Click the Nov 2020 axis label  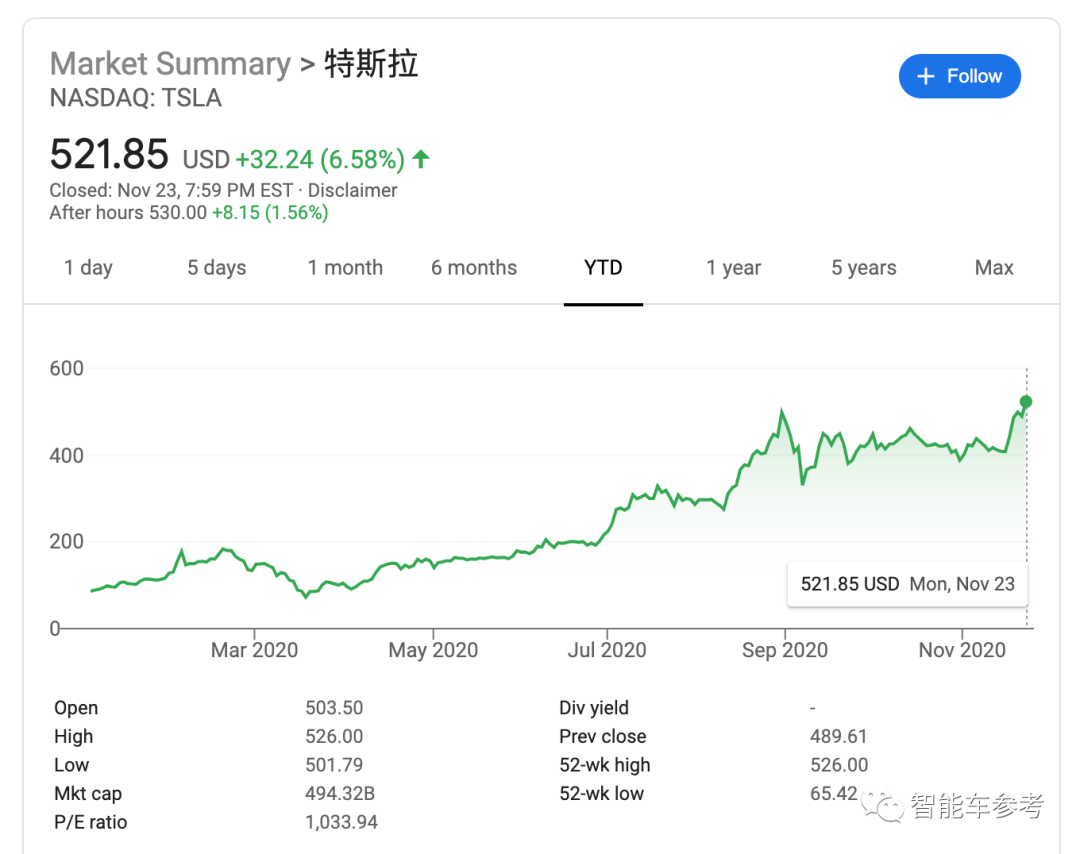pos(962,650)
